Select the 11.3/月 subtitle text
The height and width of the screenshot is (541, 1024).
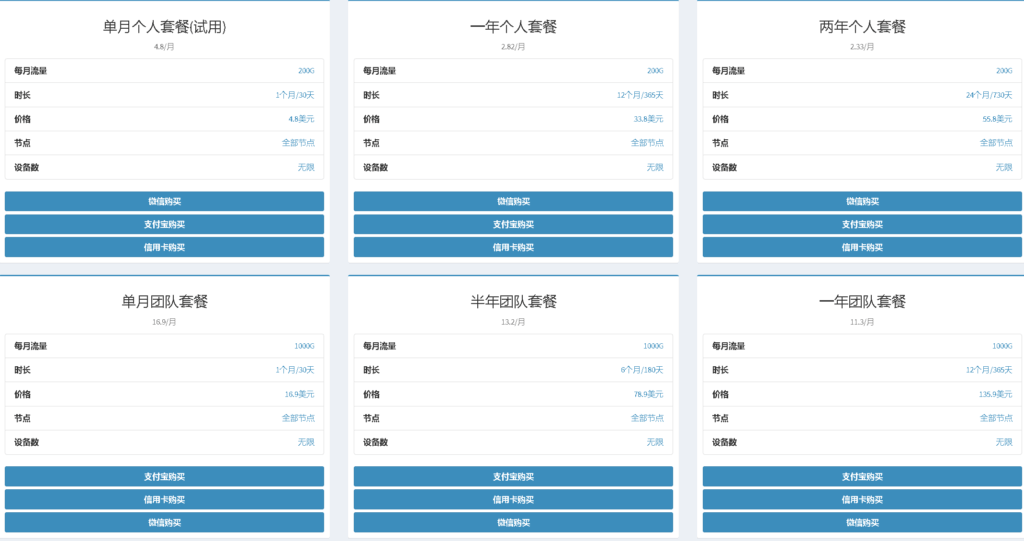click(x=862, y=322)
